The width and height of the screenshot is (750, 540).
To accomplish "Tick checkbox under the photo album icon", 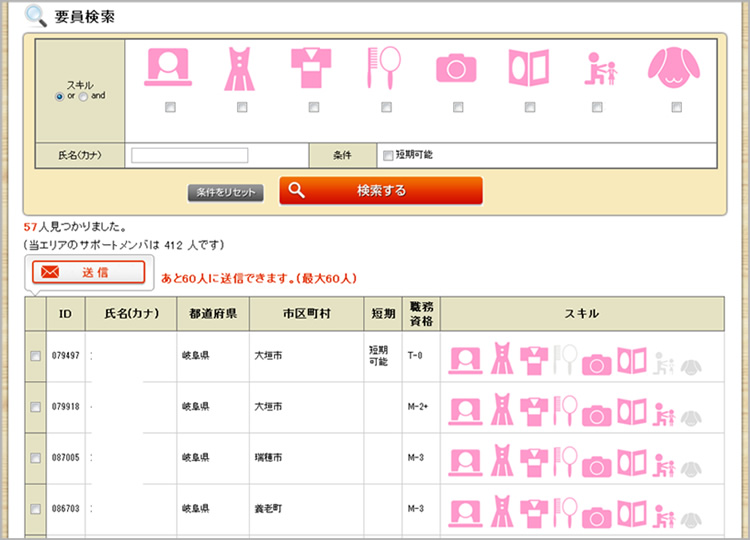I will coord(530,107).
